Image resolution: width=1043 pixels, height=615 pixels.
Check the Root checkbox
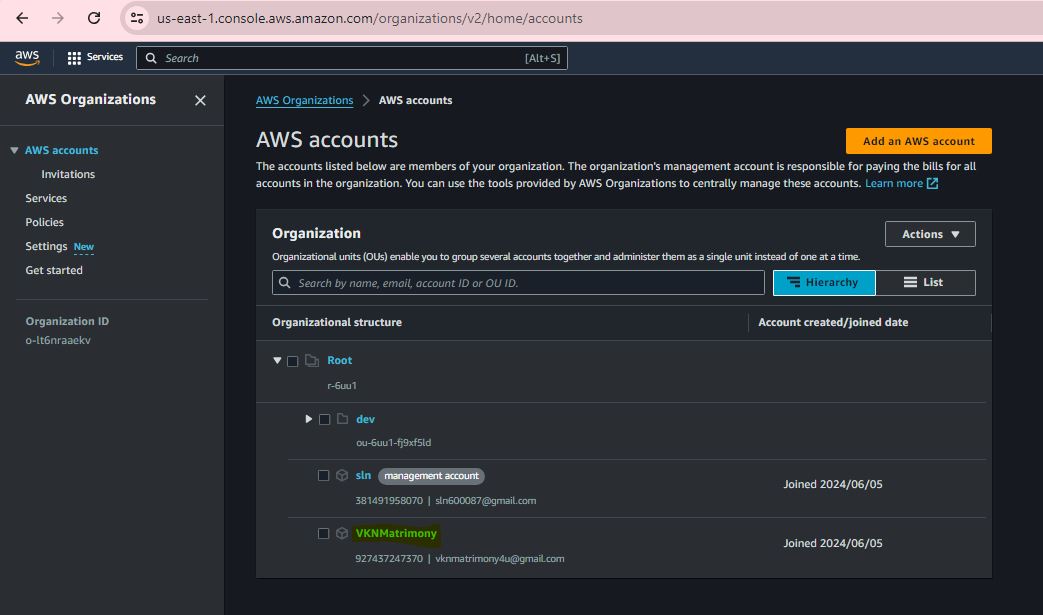[293, 361]
